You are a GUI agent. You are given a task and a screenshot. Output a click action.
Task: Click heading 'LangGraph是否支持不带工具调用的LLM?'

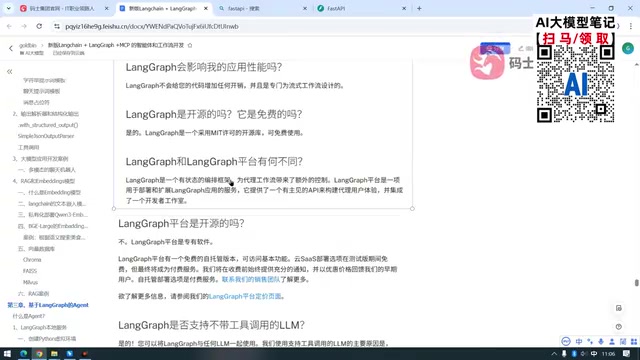211,325
